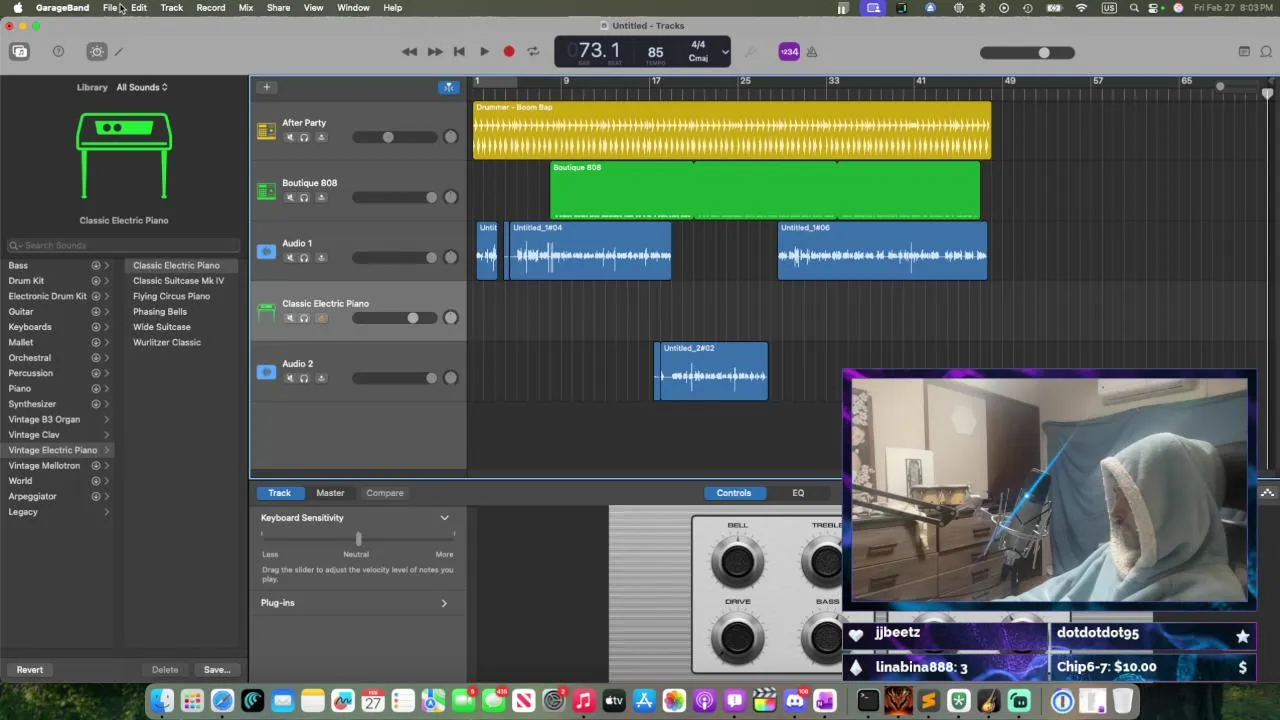This screenshot has height=720, width=1280.
Task: Toggle the Metronome button
Action: point(812,52)
